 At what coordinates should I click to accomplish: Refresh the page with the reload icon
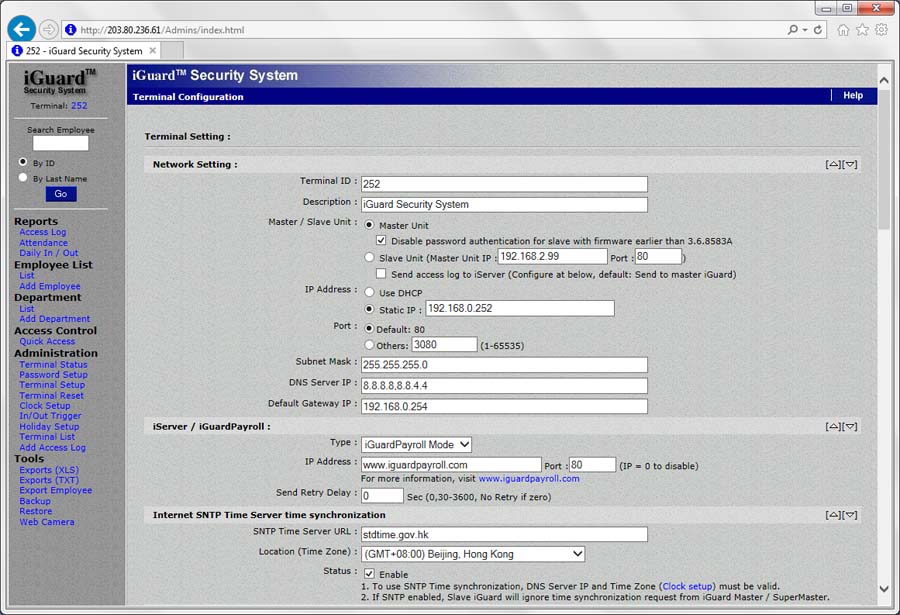point(817,29)
